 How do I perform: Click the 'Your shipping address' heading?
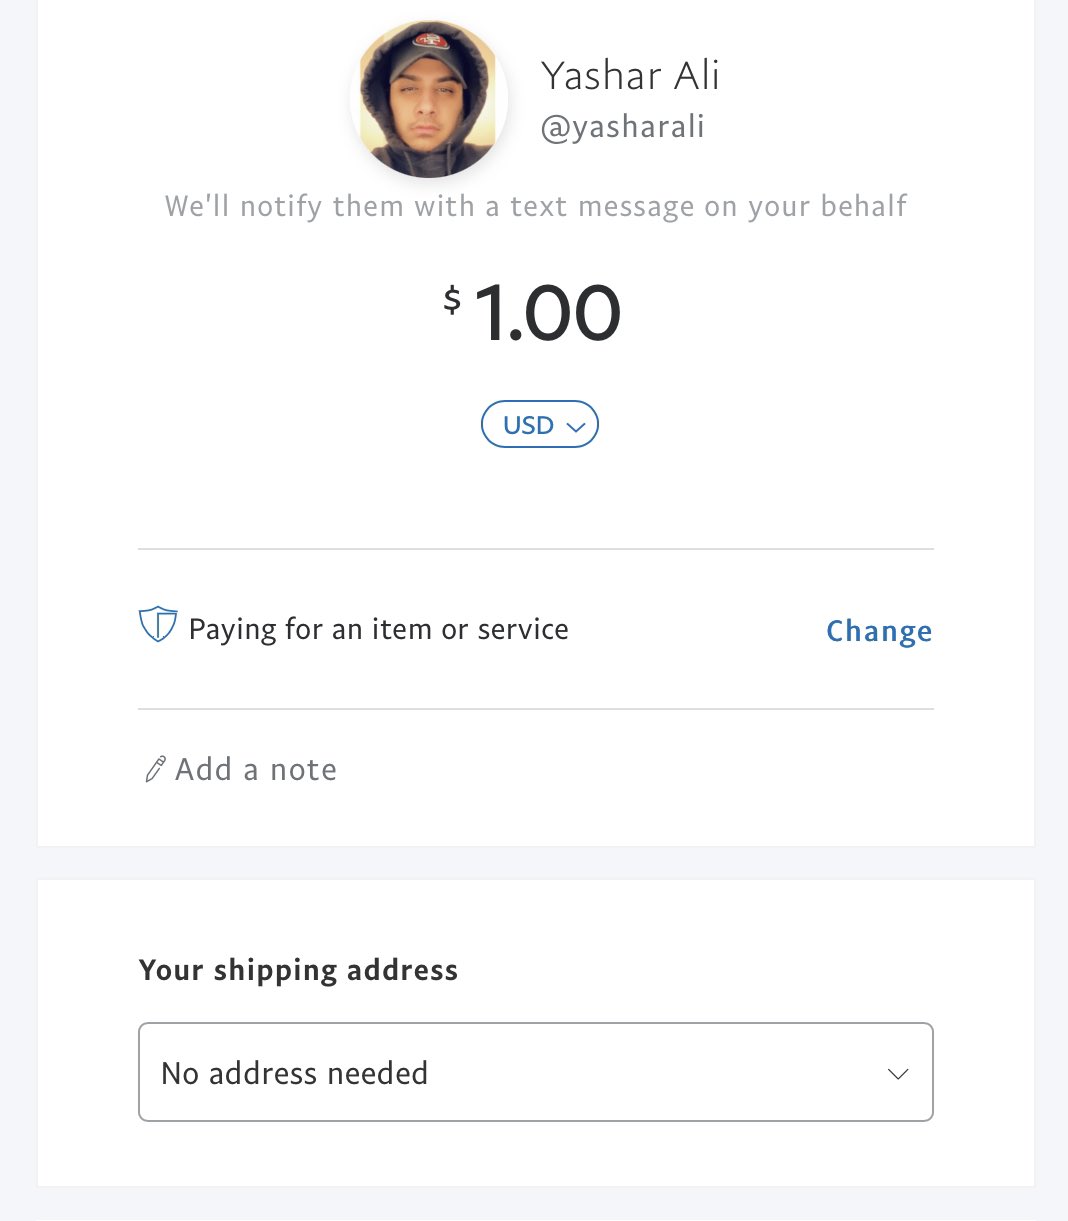coord(298,970)
